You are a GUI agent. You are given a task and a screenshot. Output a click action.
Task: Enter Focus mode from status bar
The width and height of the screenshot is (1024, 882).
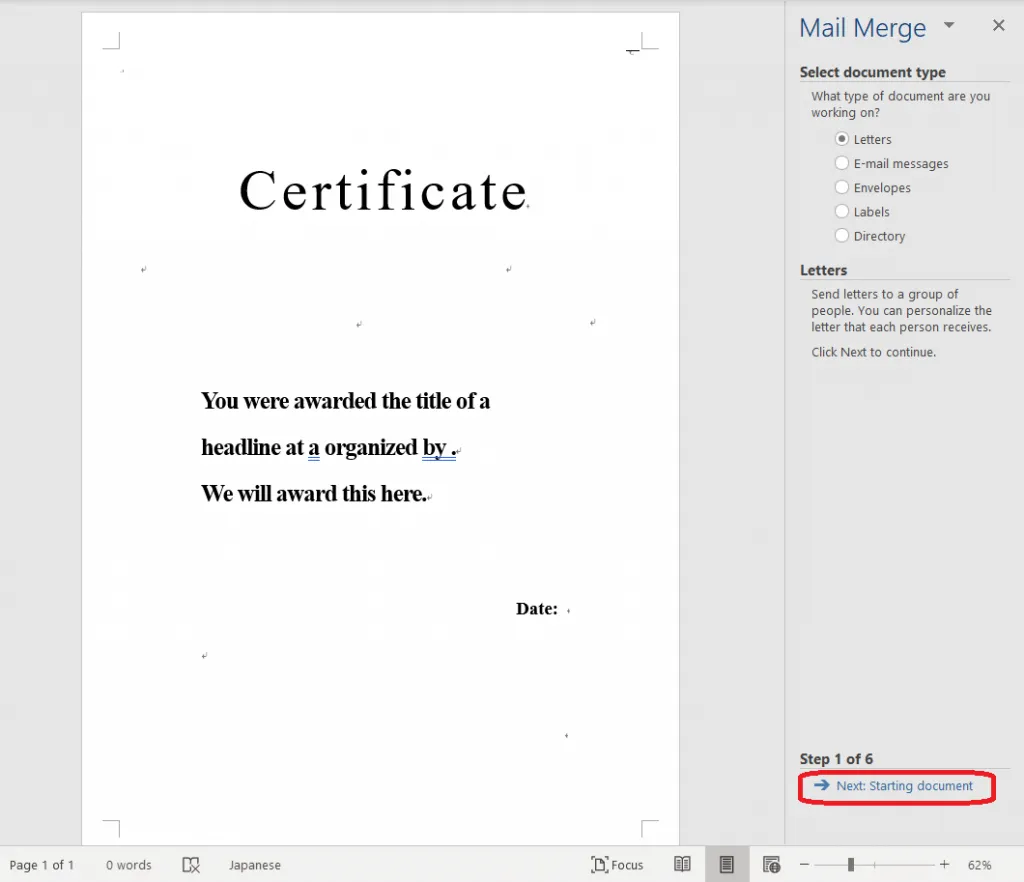click(617, 865)
